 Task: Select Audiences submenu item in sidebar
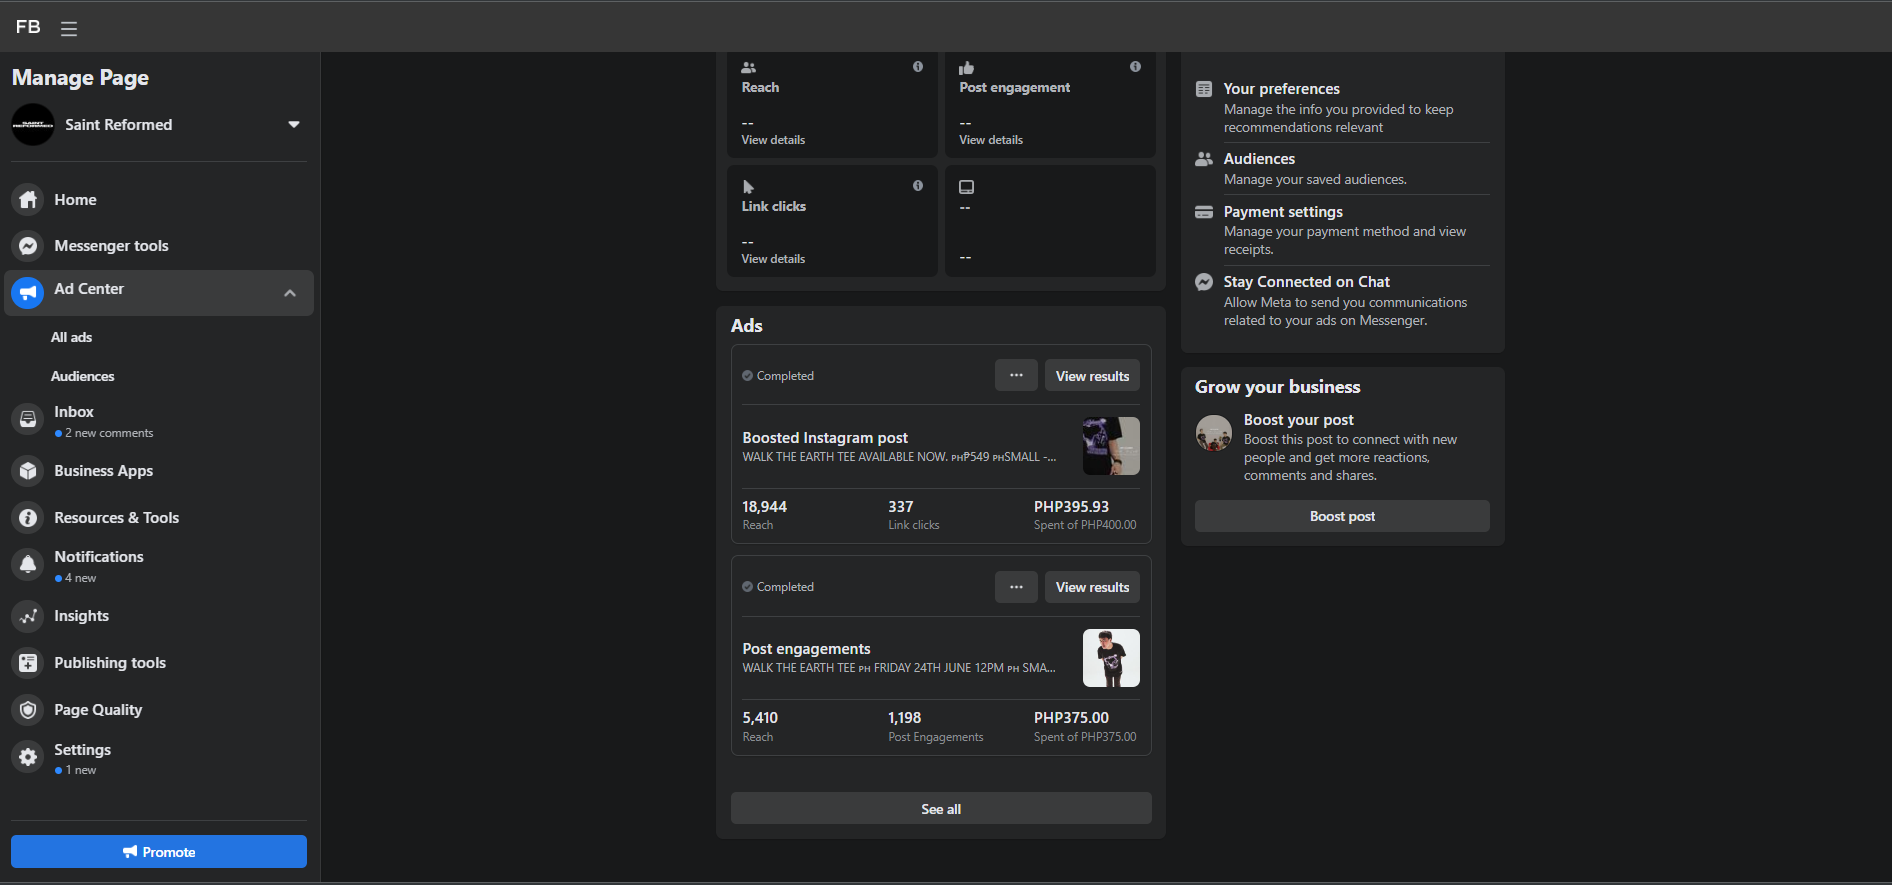tap(83, 376)
